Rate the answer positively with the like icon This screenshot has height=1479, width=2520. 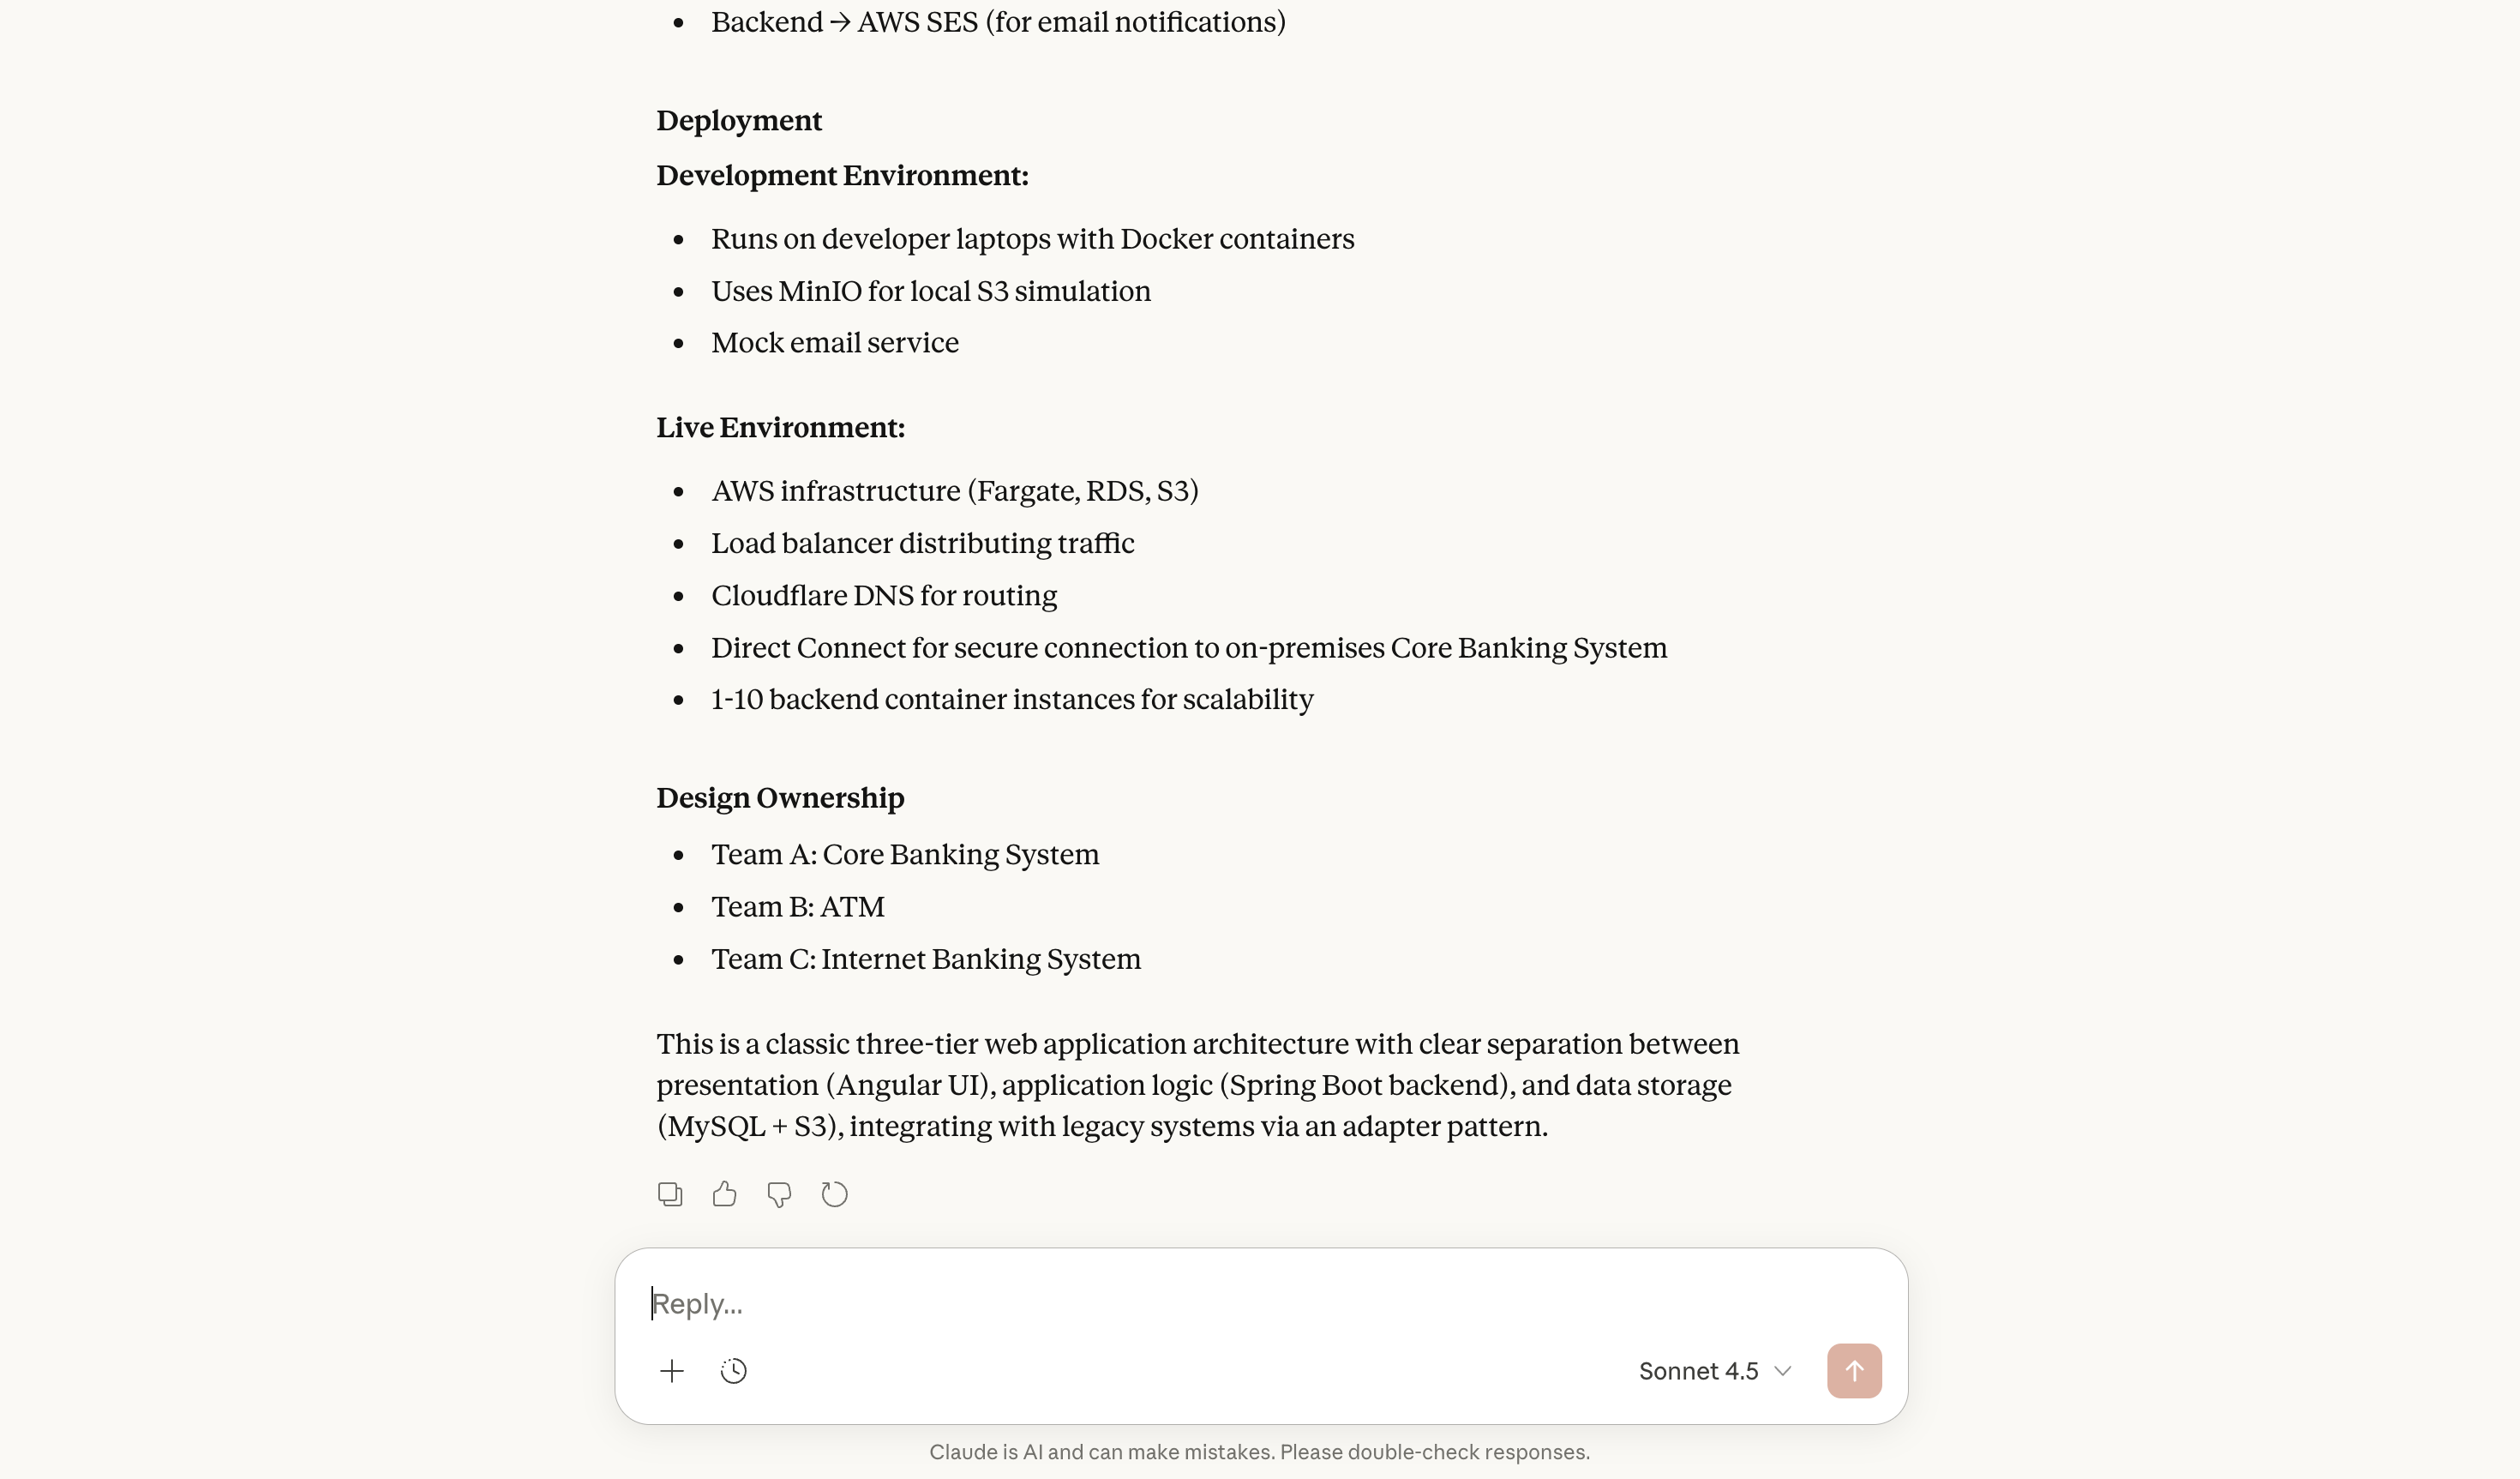click(x=724, y=1193)
